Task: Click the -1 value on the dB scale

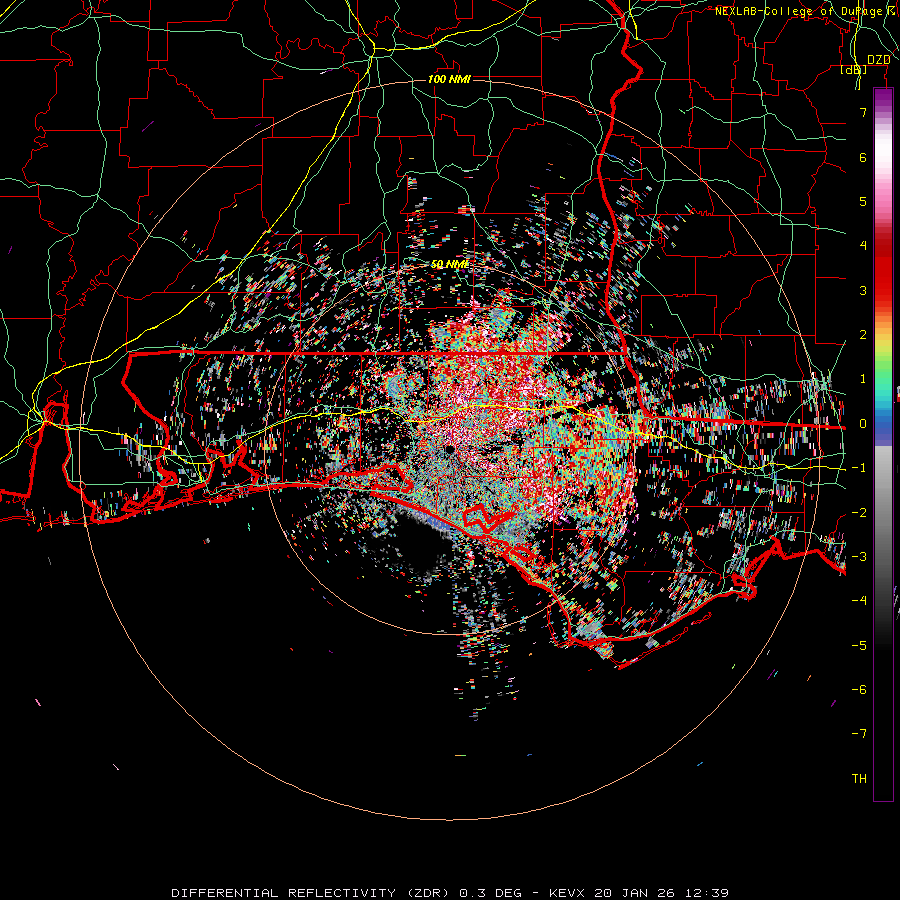Action: coord(859,468)
